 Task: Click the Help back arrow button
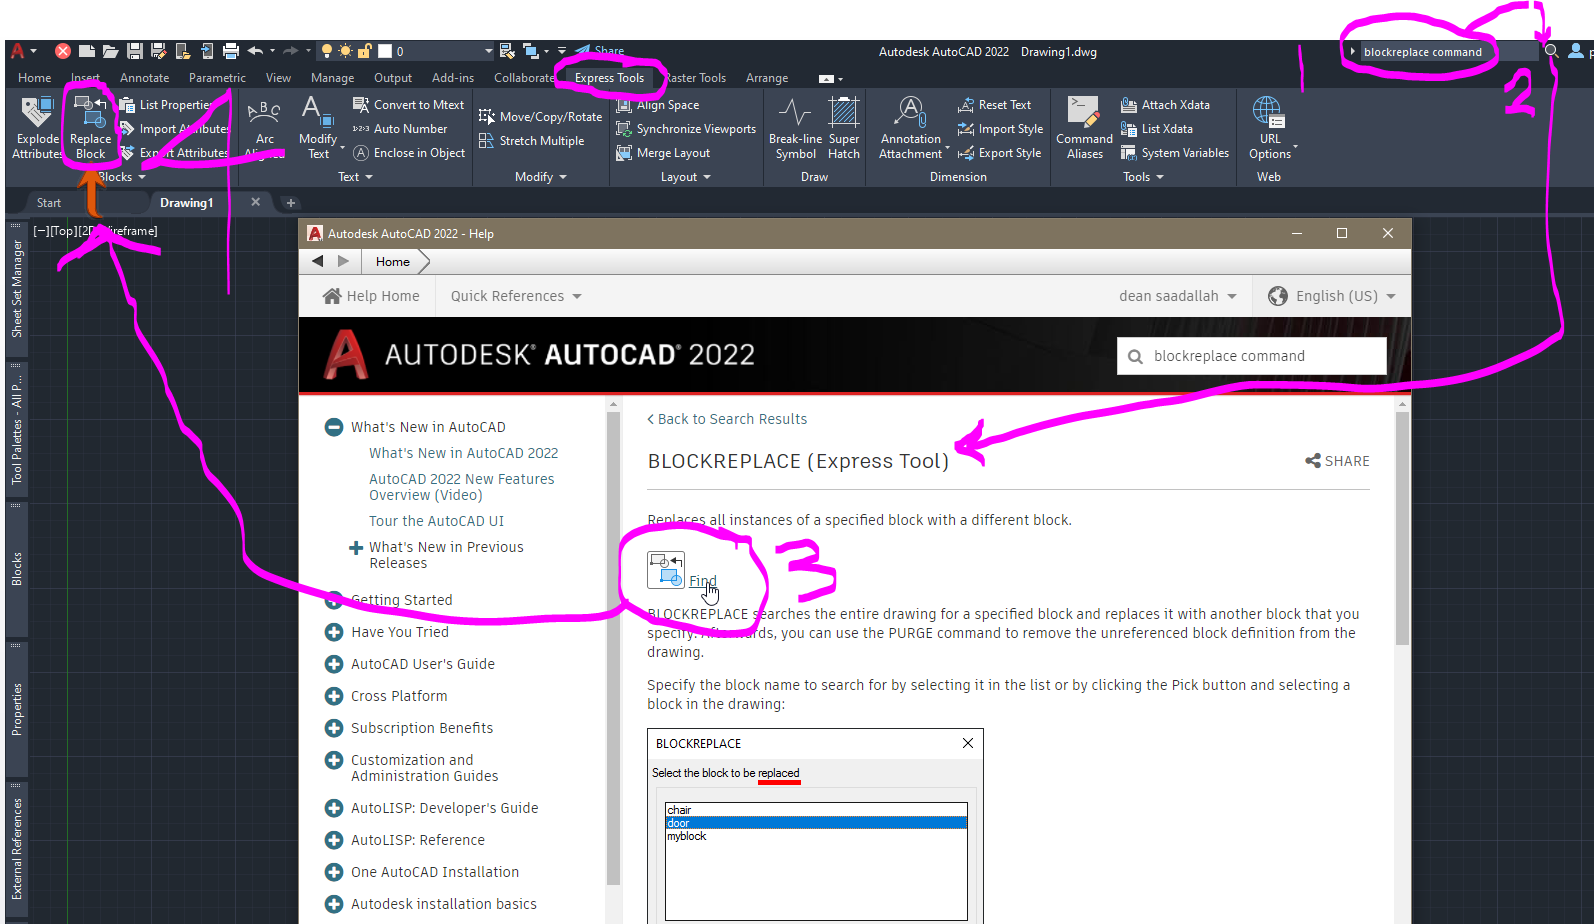point(318,261)
